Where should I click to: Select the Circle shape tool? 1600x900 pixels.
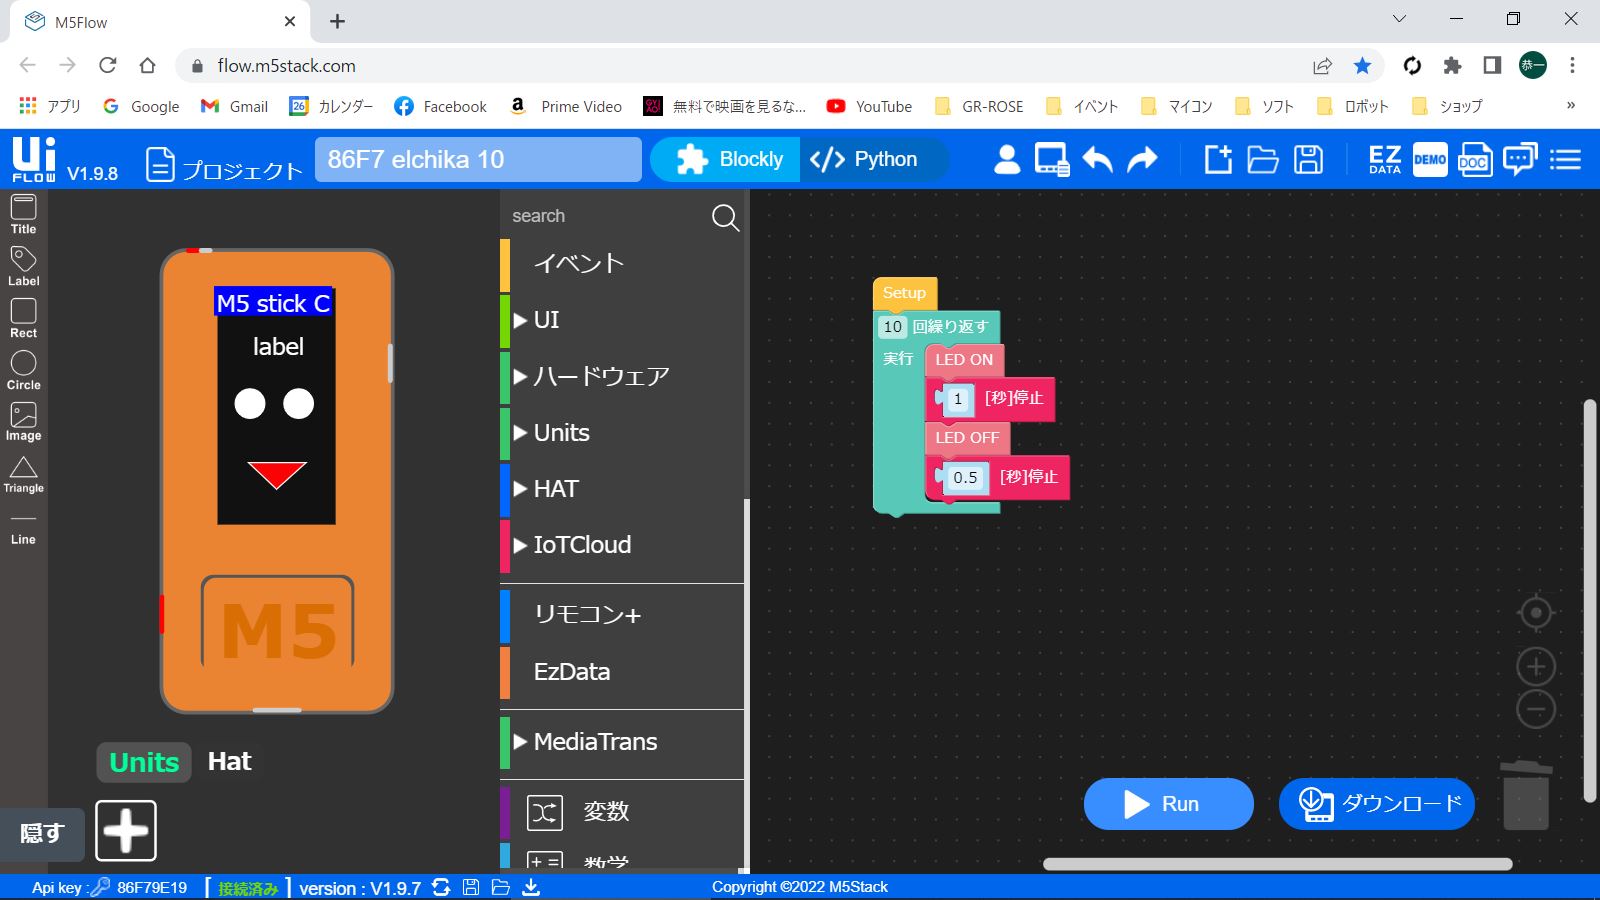point(23,370)
